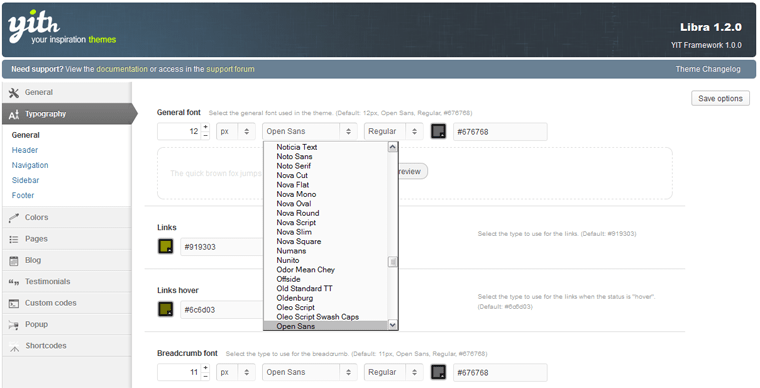Screen dimensions: 760x388
Task: Click the Links color swatch
Action: point(166,247)
